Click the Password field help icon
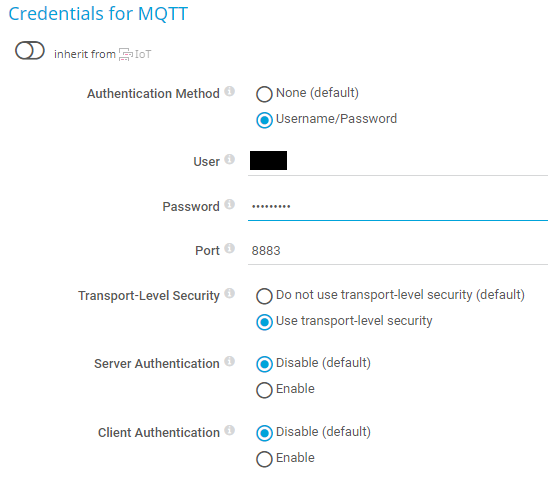The width and height of the screenshot is (548, 480). click(x=229, y=204)
